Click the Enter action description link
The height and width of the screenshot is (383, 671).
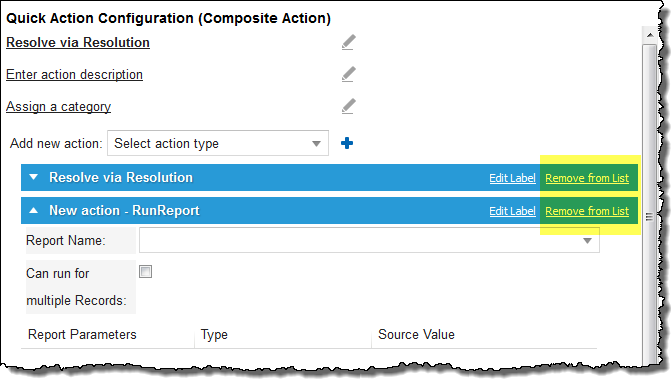click(74, 74)
